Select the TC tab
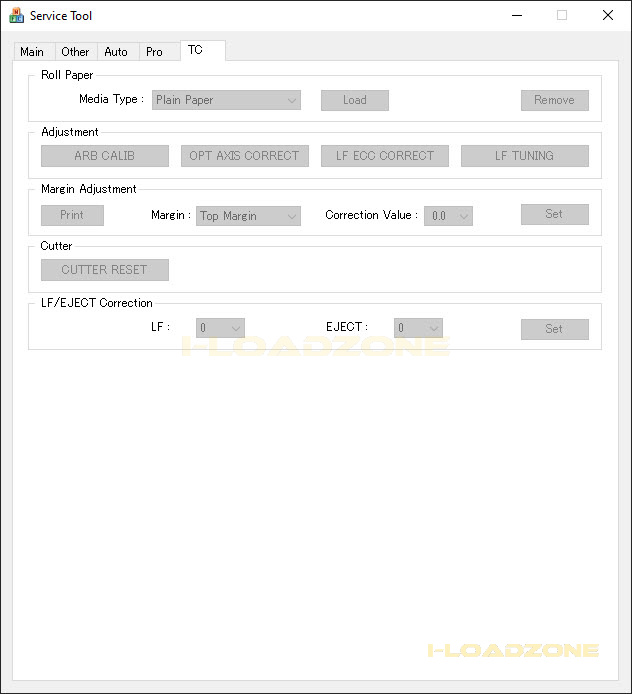 203,50
